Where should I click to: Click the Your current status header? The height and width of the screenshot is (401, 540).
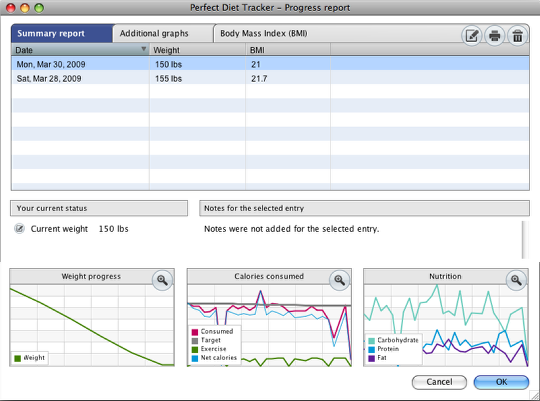coord(99,208)
